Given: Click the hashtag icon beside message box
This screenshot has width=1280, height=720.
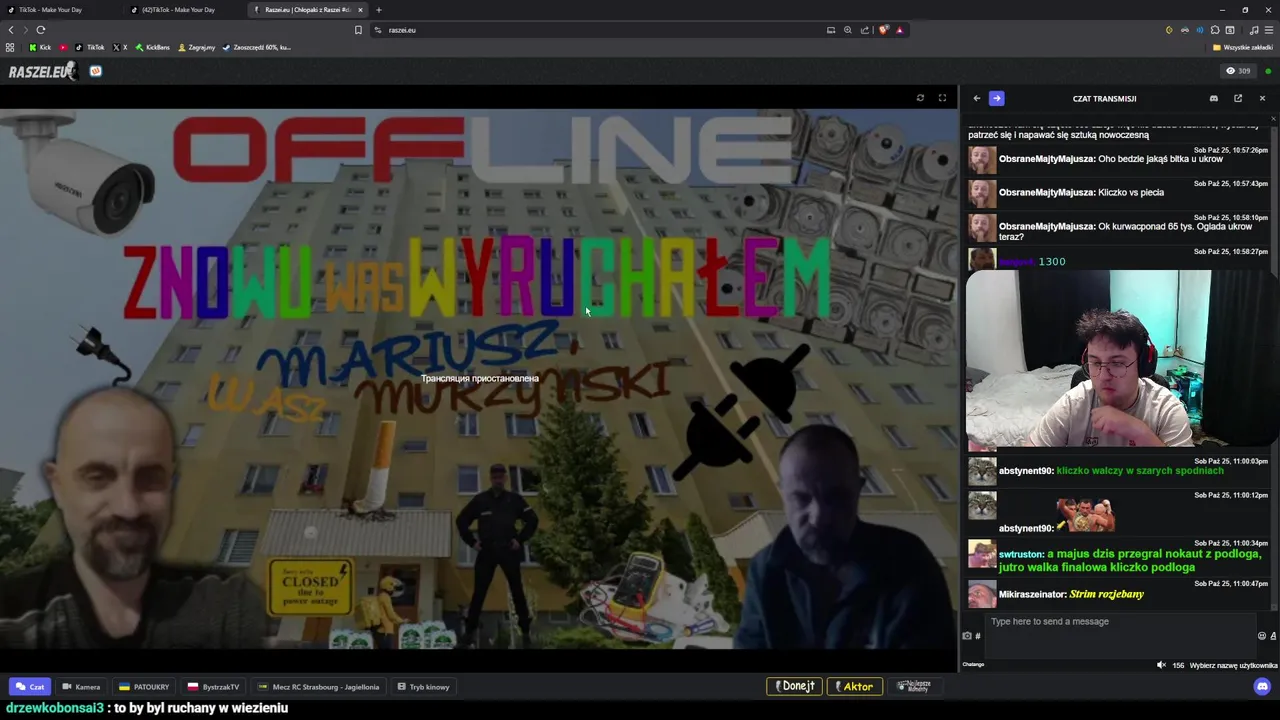Looking at the screenshot, I should pyautogui.click(x=978, y=636).
